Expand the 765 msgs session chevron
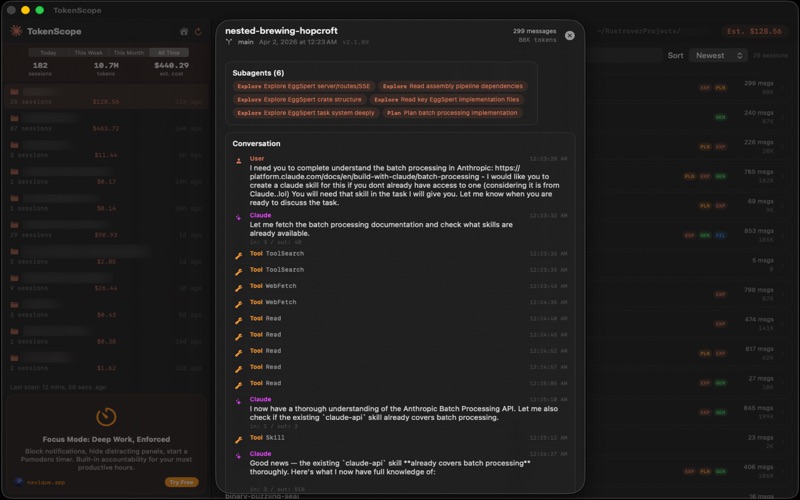Image resolution: width=800 pixels, height=500 pixels. [x=784, y=176]
